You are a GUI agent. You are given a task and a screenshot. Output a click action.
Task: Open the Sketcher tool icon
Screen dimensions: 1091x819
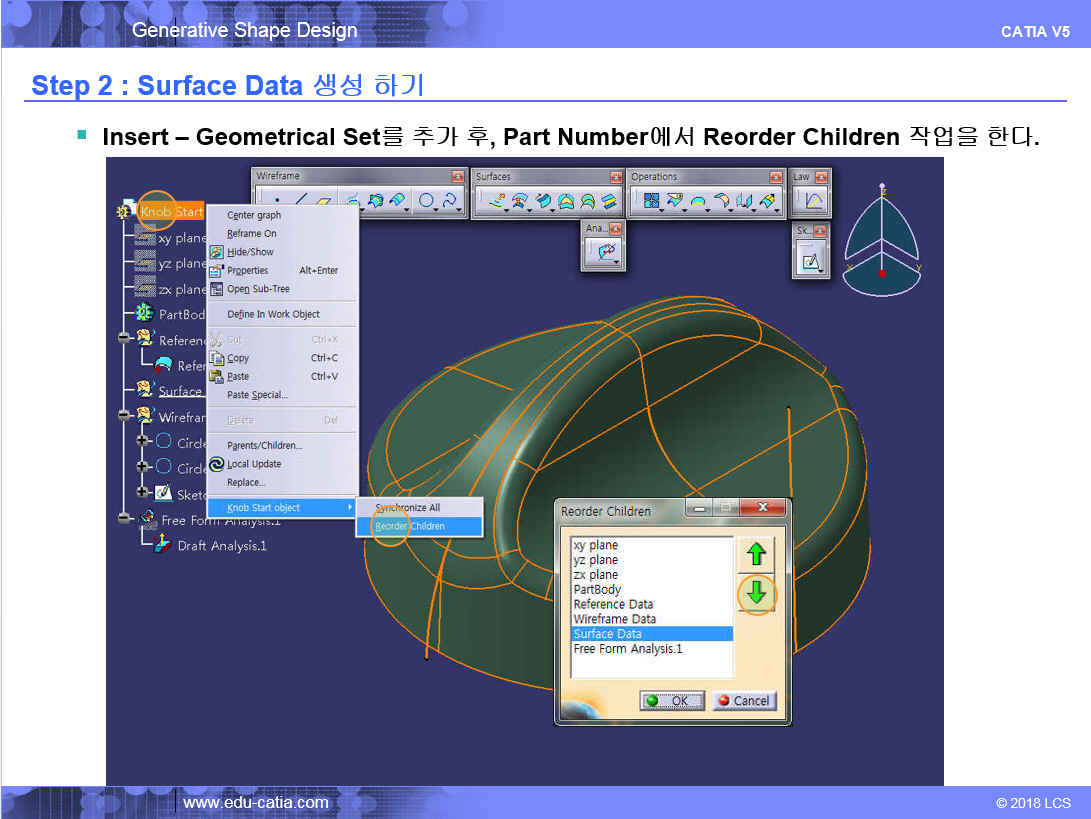[x=811, y=263]
